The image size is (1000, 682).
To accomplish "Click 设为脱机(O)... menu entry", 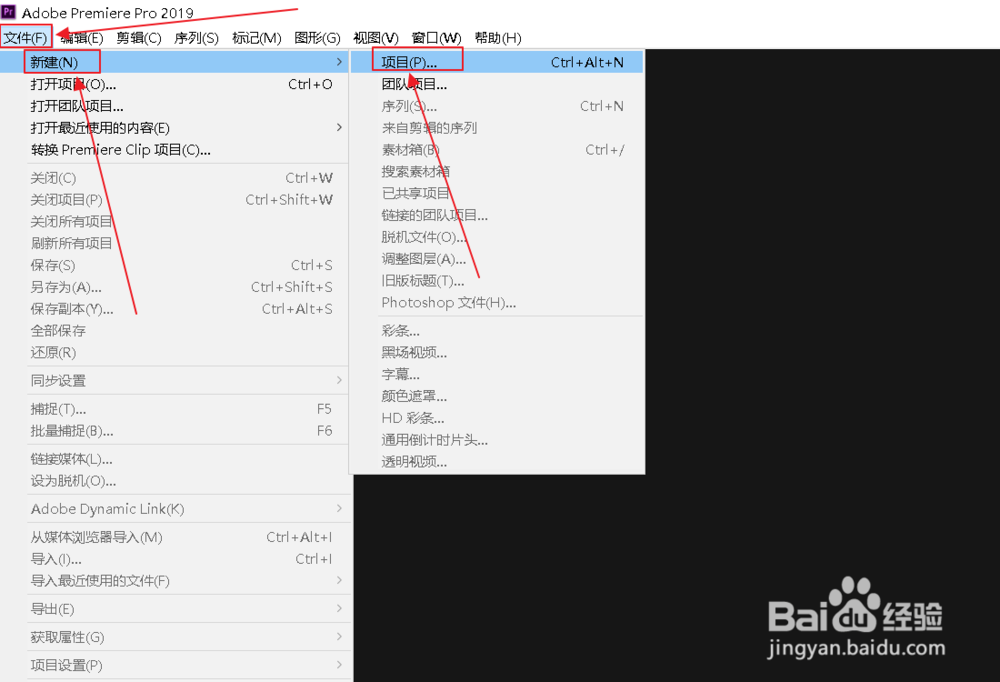I will 175,481.
